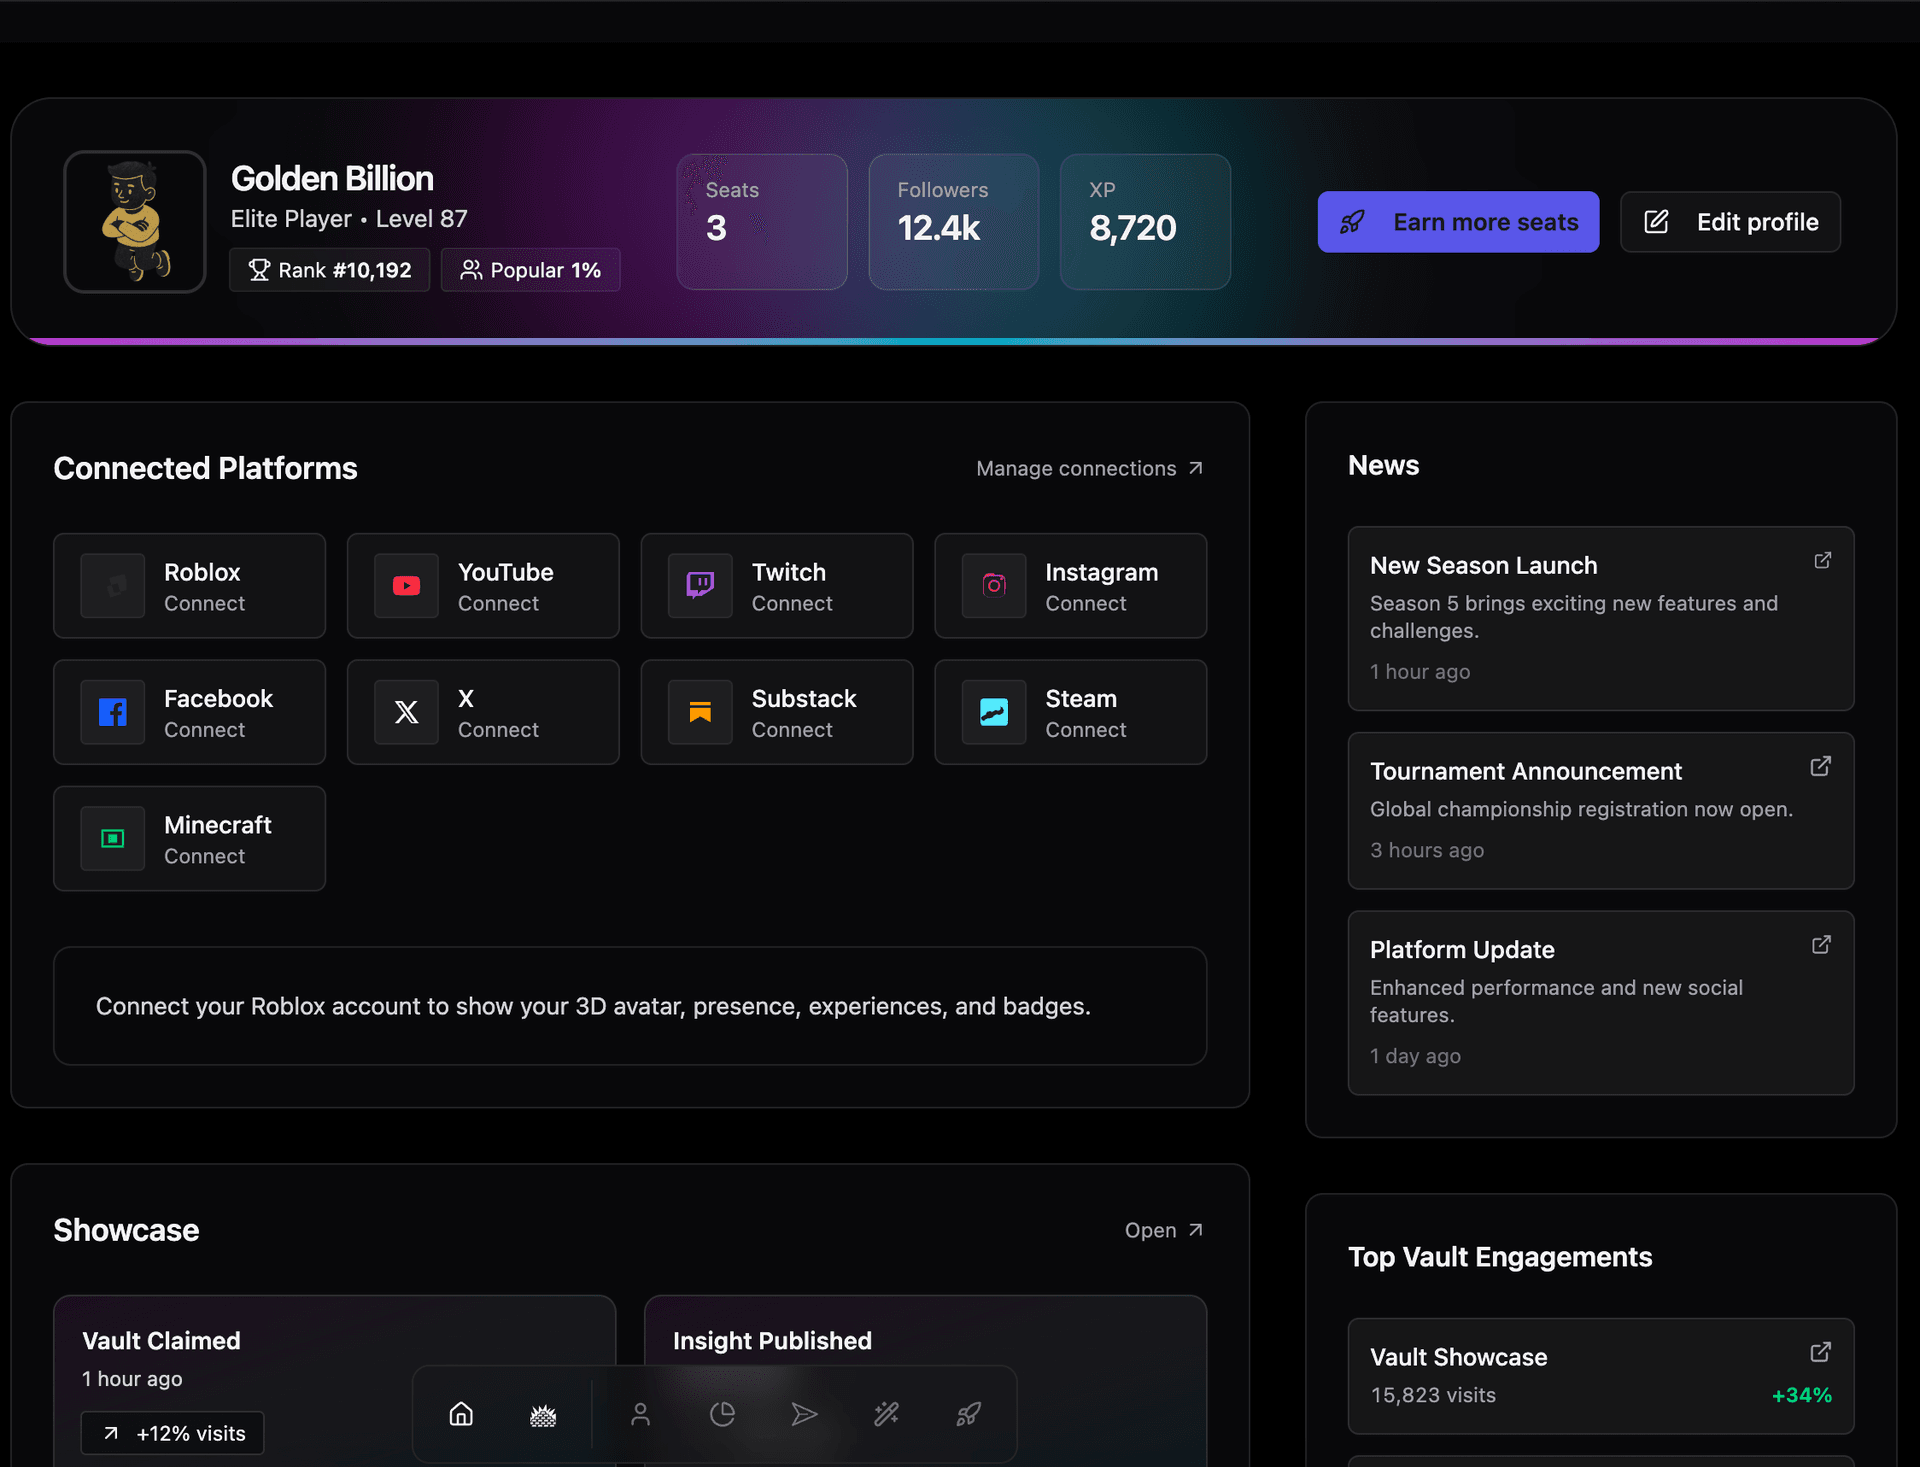Open the Showcase section link
This screenshot has width=1920, height=1467.
point(1163,1231)
